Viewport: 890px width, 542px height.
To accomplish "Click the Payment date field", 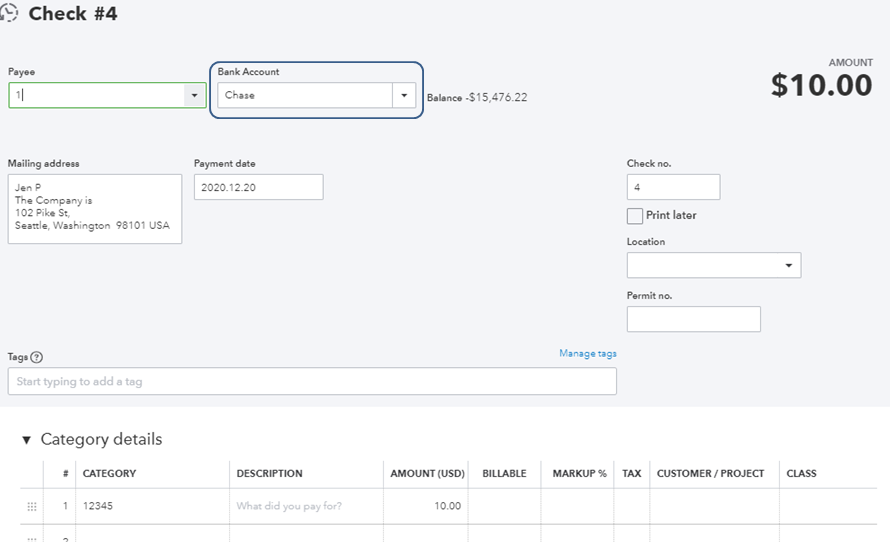I will coord(258,187).
